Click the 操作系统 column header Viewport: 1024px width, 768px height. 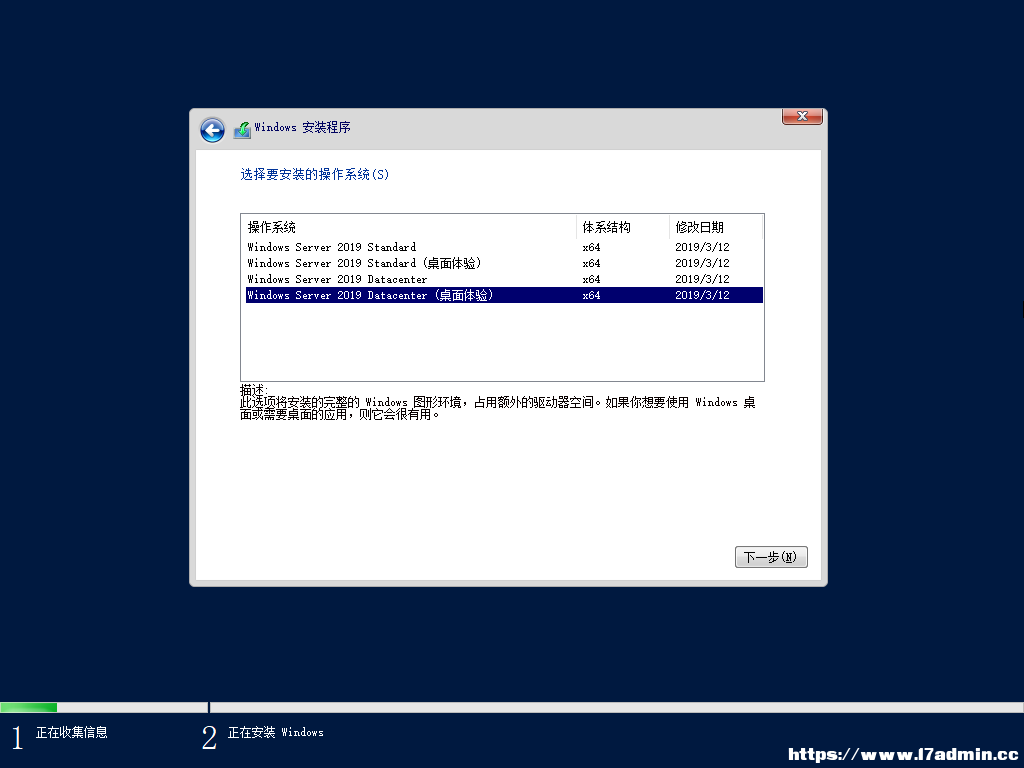[x=409, y=227]
